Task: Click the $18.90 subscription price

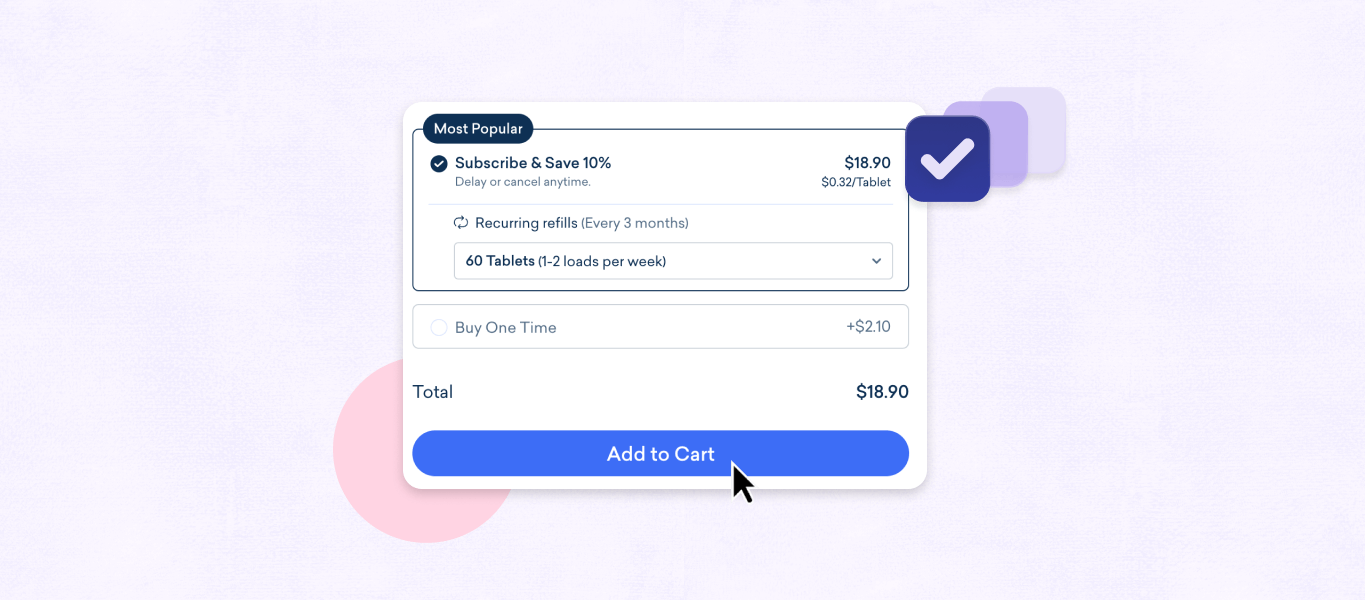Action: [x=869, y=162]
